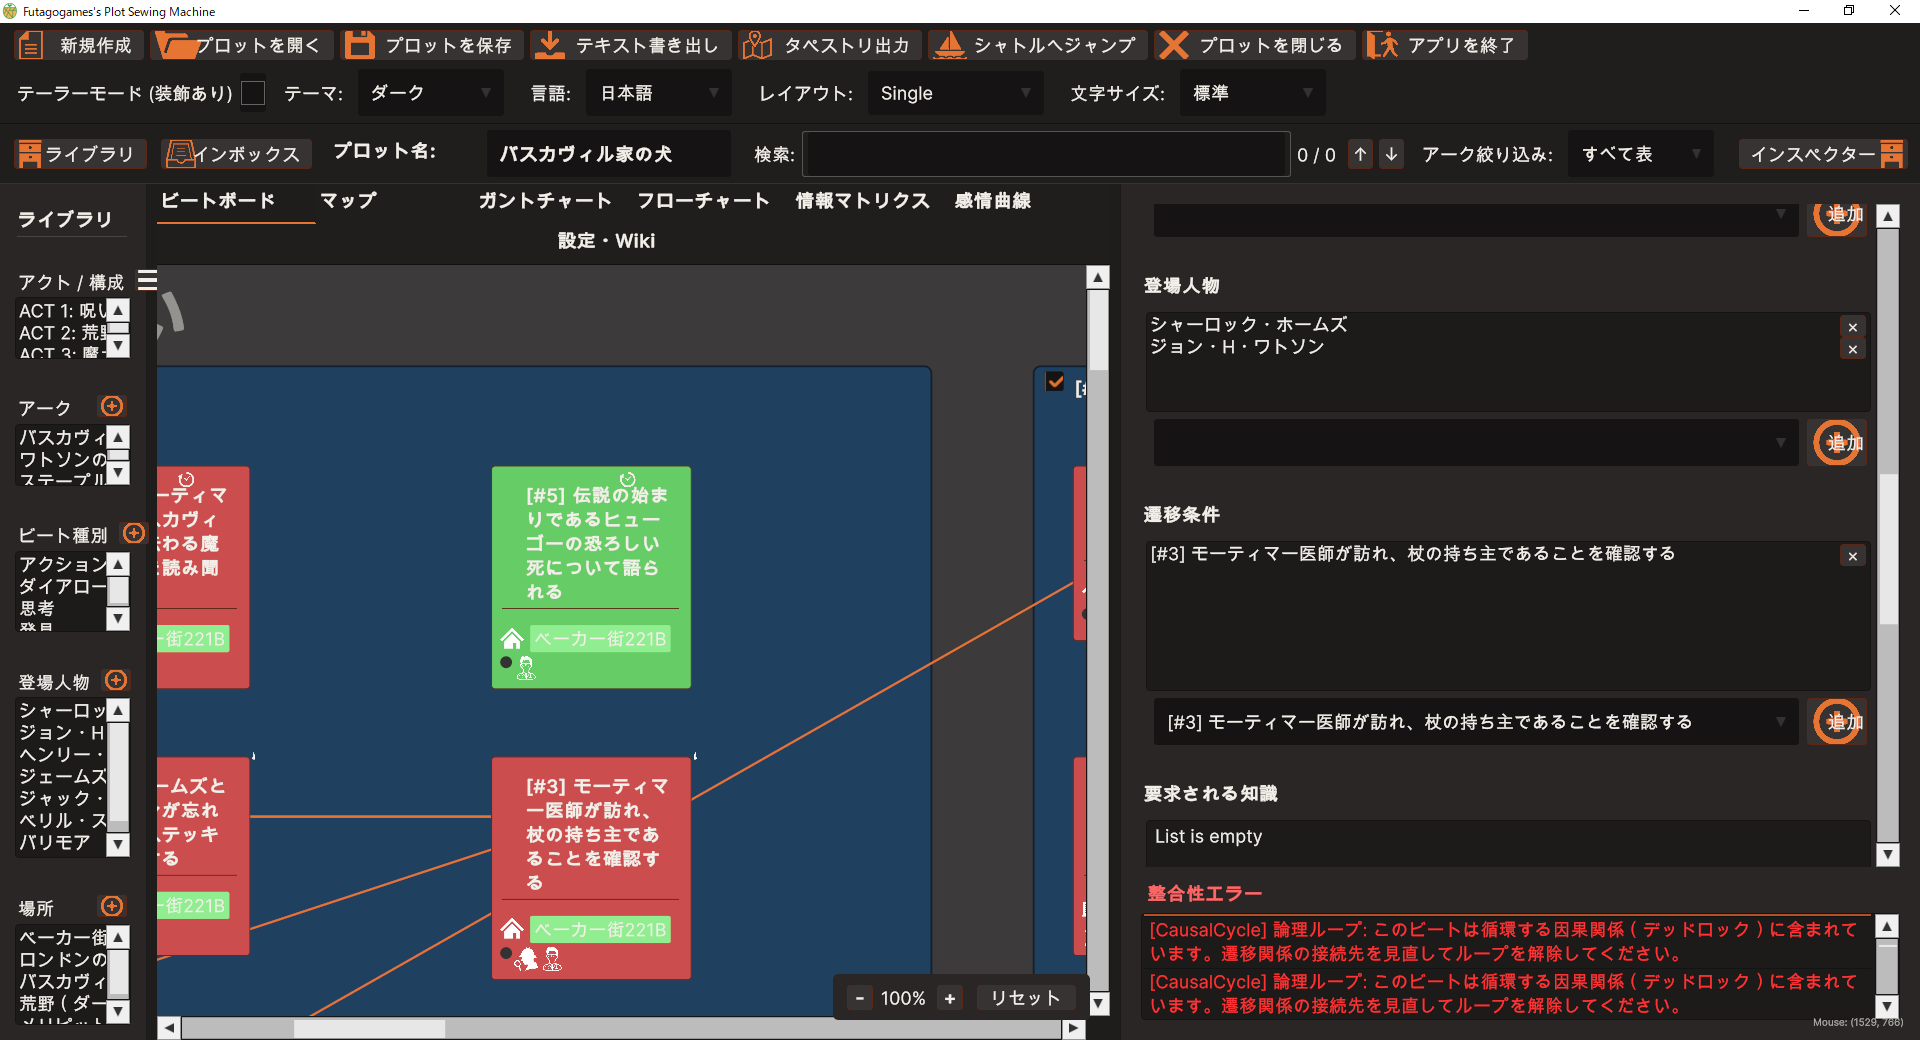Open レイアウト dropdown showing Single
Image resolution: width=1920 pixels, height=1040 pixels.
tap(955, 93)
